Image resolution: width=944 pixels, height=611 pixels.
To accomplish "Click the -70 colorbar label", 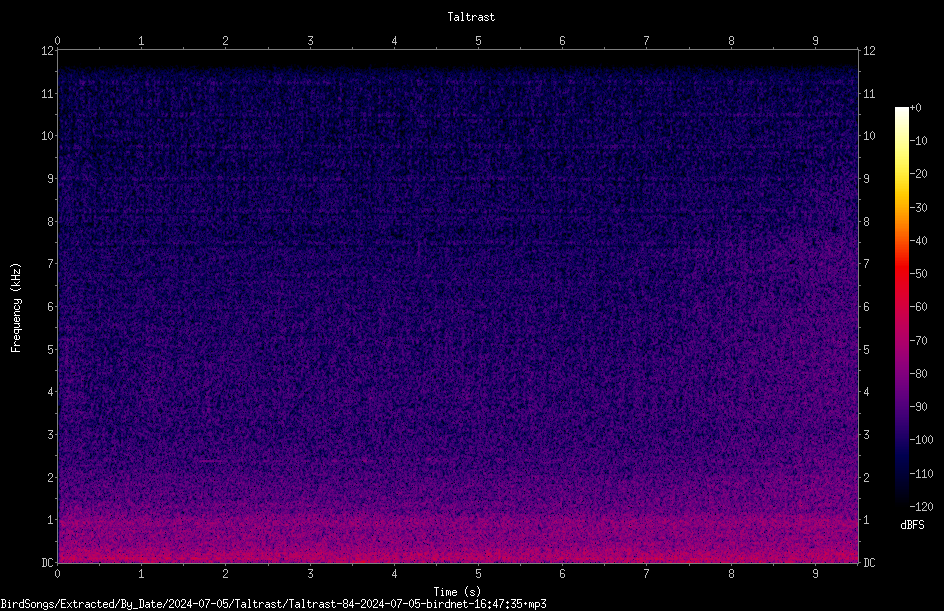I will (918, 341).
